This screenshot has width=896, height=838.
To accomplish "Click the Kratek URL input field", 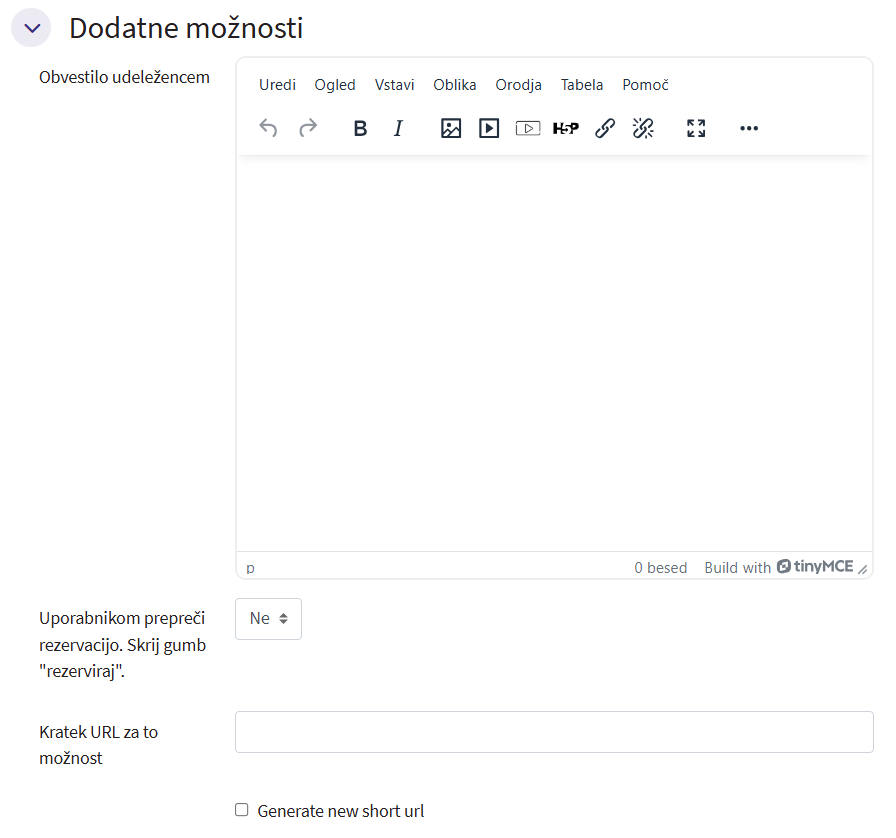I will click(554, 732).
